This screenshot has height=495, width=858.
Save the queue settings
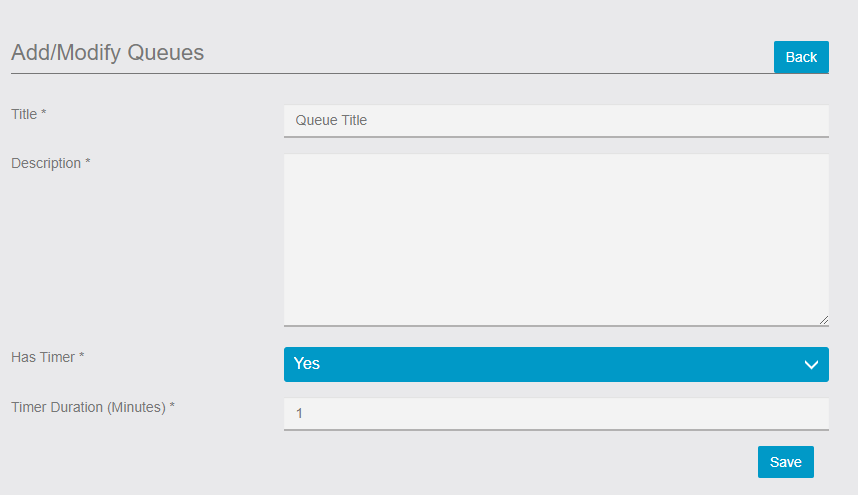(786, 462)
